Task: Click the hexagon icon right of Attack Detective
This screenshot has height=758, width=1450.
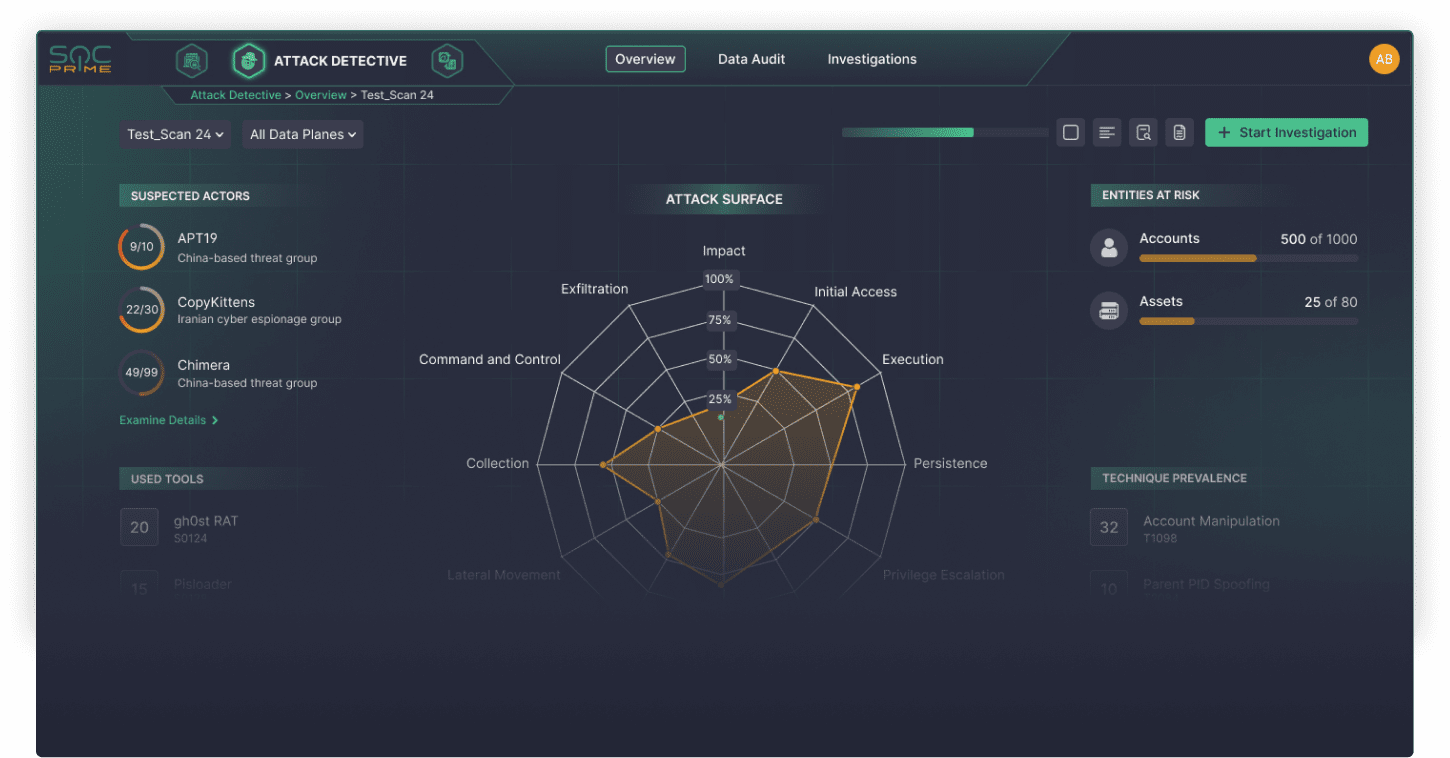Action: (447, 61)
